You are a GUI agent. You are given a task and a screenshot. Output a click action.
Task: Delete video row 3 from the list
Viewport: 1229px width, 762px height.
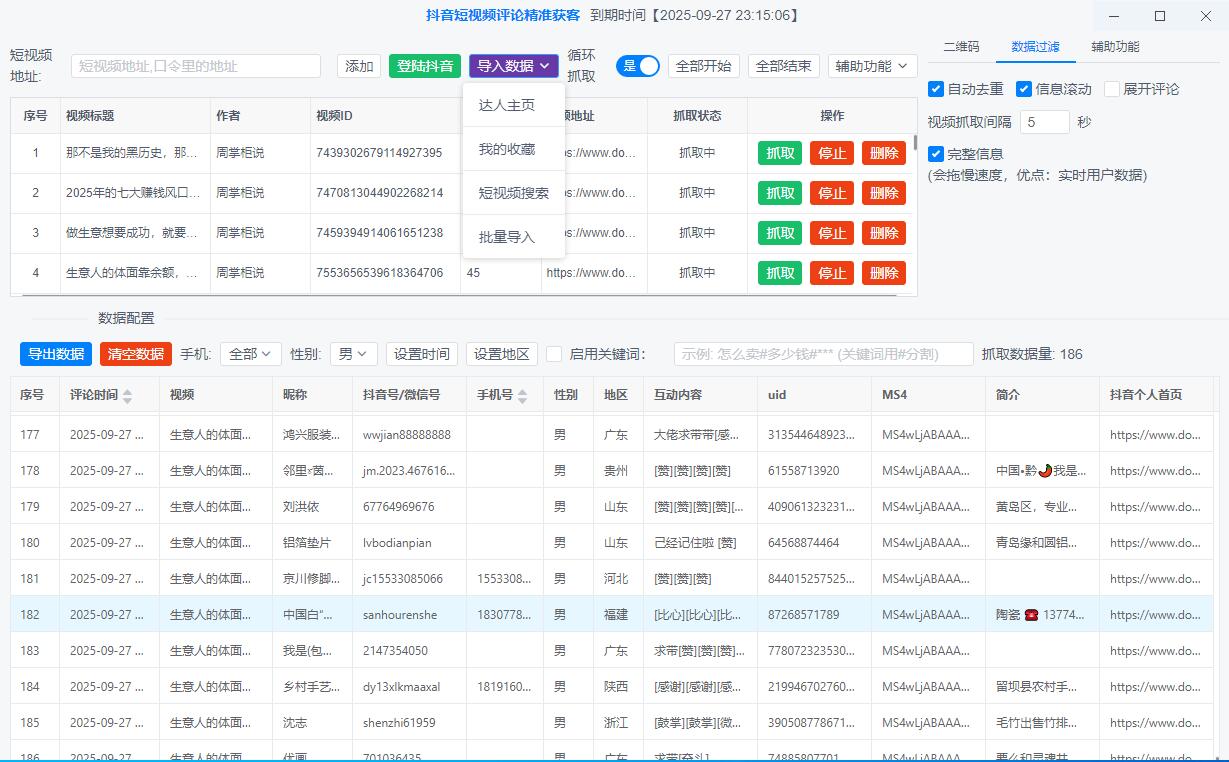(884, 233)
